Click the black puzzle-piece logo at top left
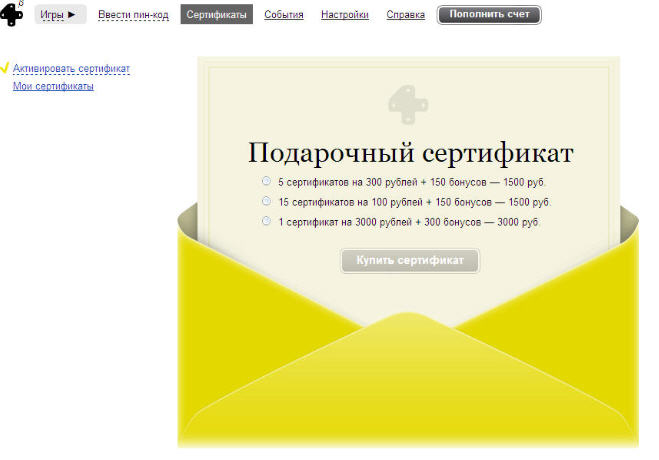The height and width of the screenshot is (460, 659). 11,13
